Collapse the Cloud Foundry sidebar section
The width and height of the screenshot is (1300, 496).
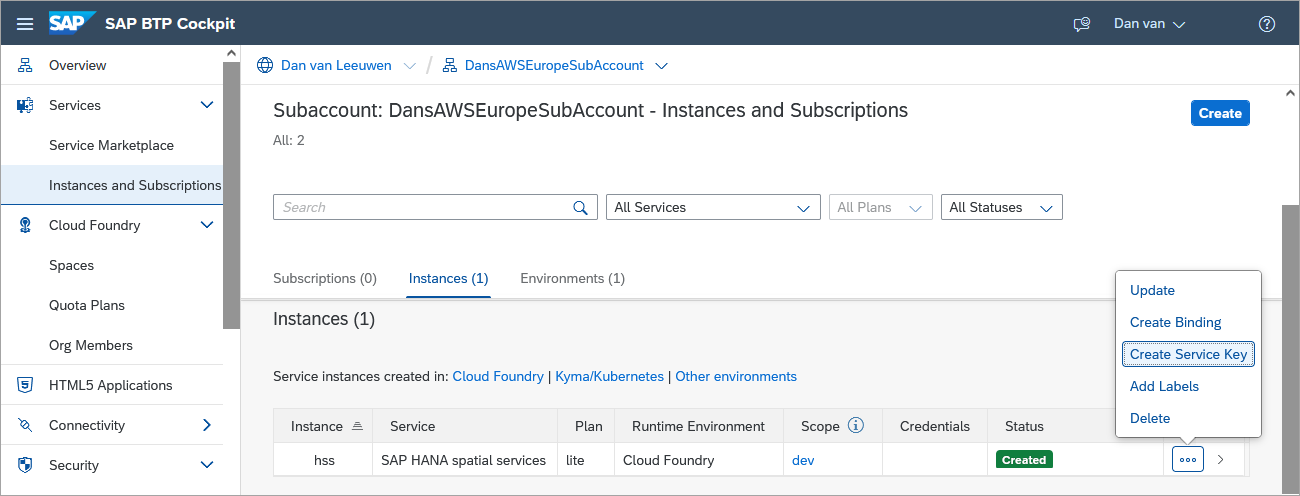click(207, 225)
